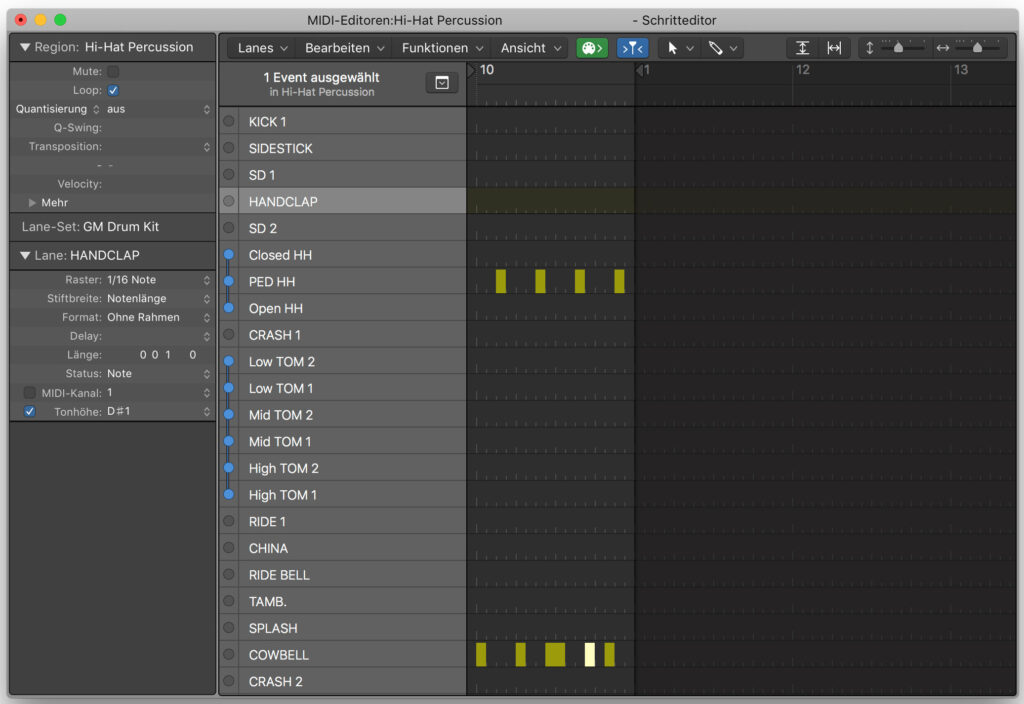Expand the Mehr disclosure triangle
Image resolution: width=1024 pixels, height=704 pixels.
point(32,202)
